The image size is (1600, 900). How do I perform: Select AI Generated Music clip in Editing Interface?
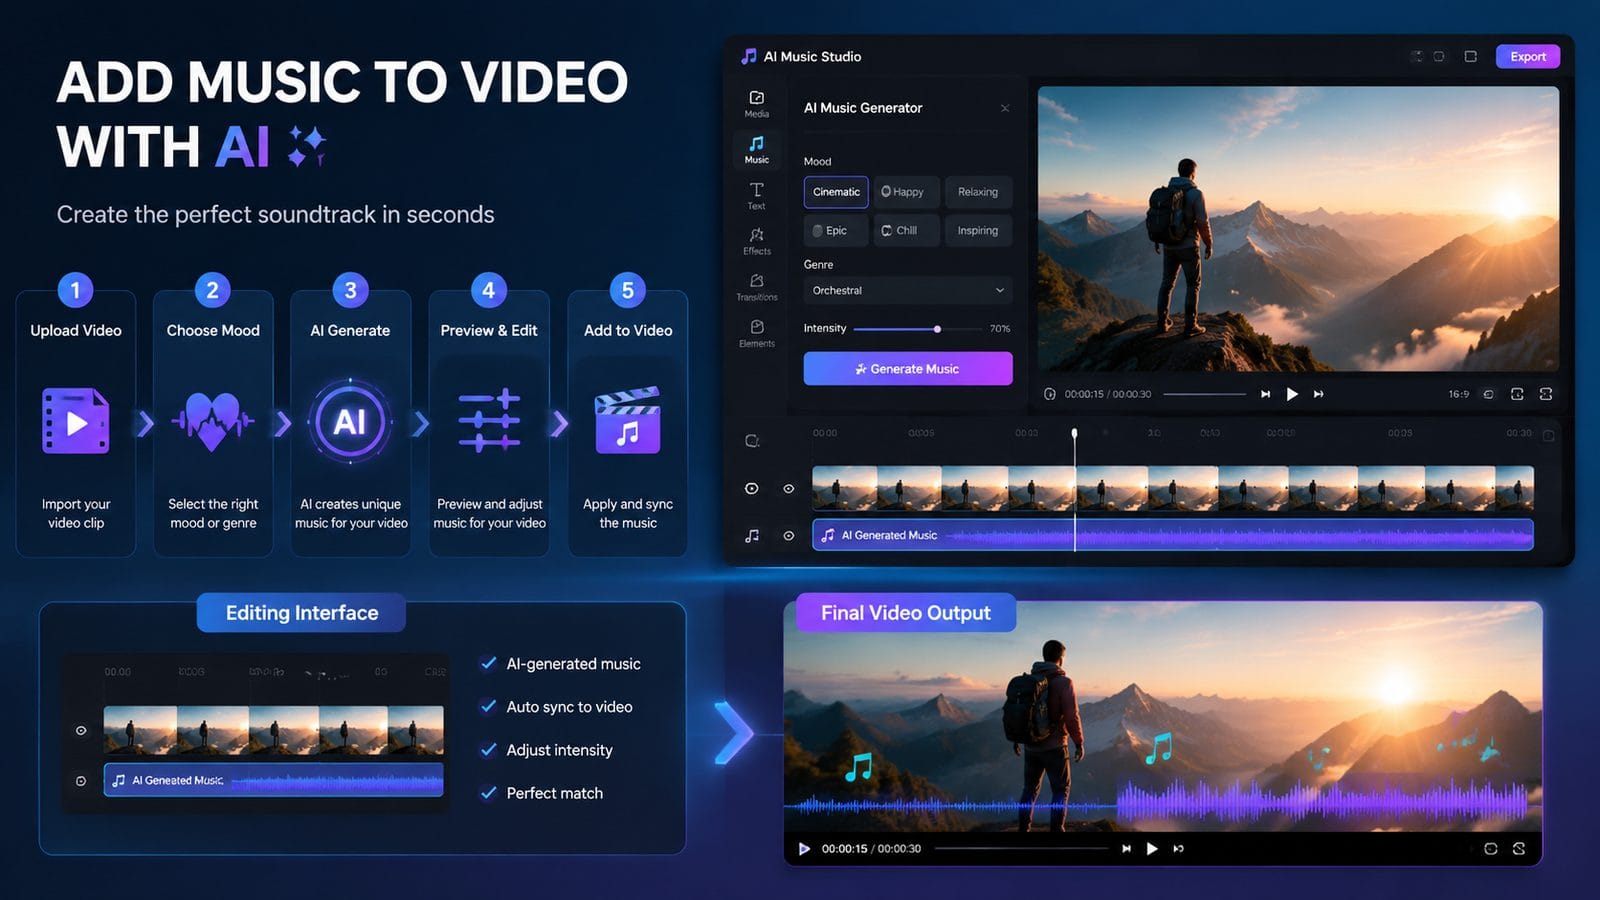coord(274,780)
